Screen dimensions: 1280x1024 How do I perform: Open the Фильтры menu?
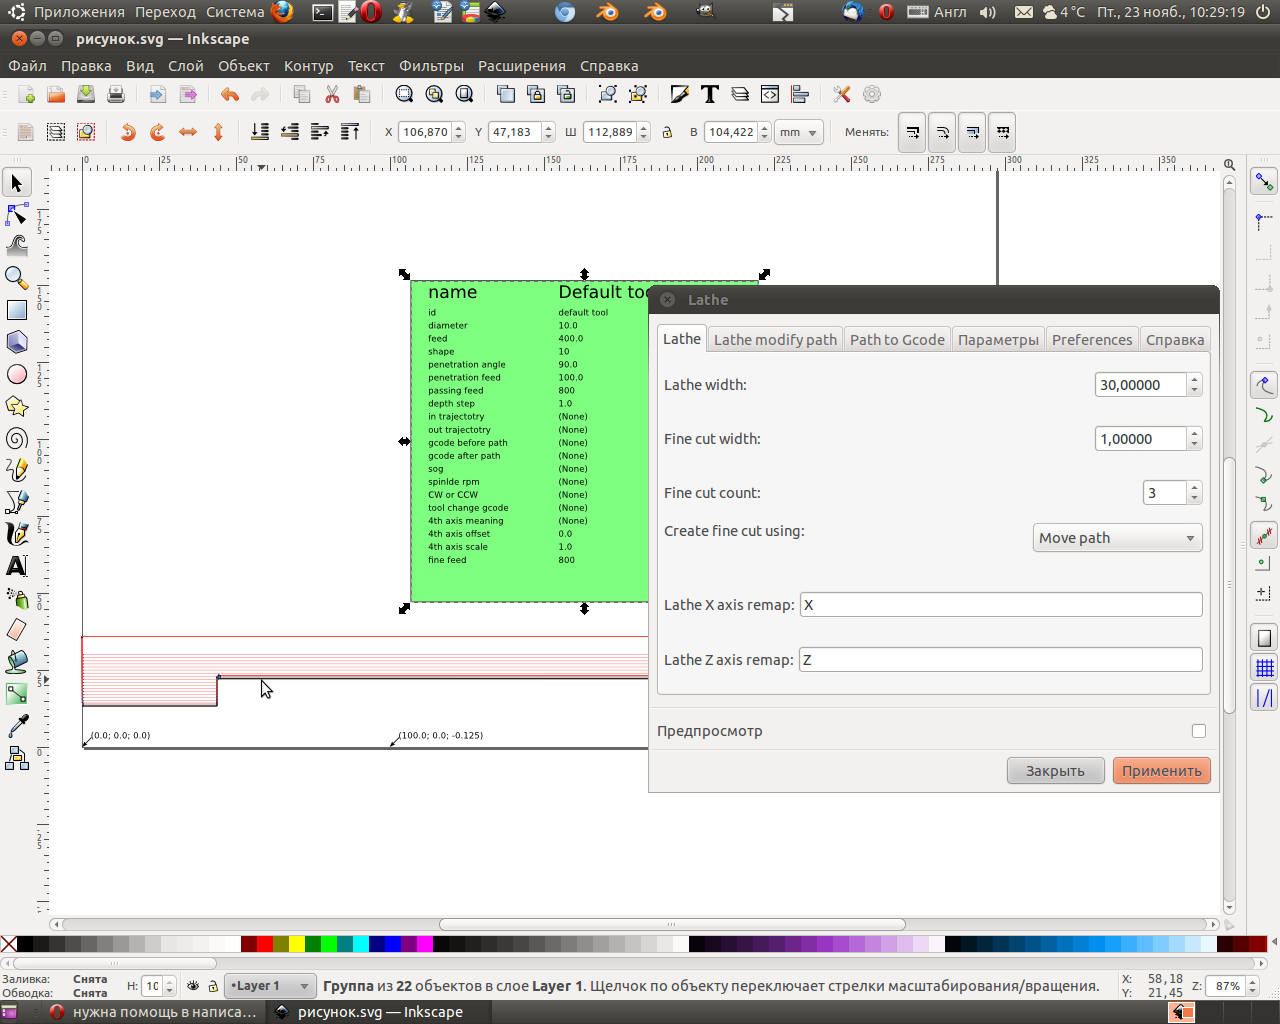(x=431, y=66)
